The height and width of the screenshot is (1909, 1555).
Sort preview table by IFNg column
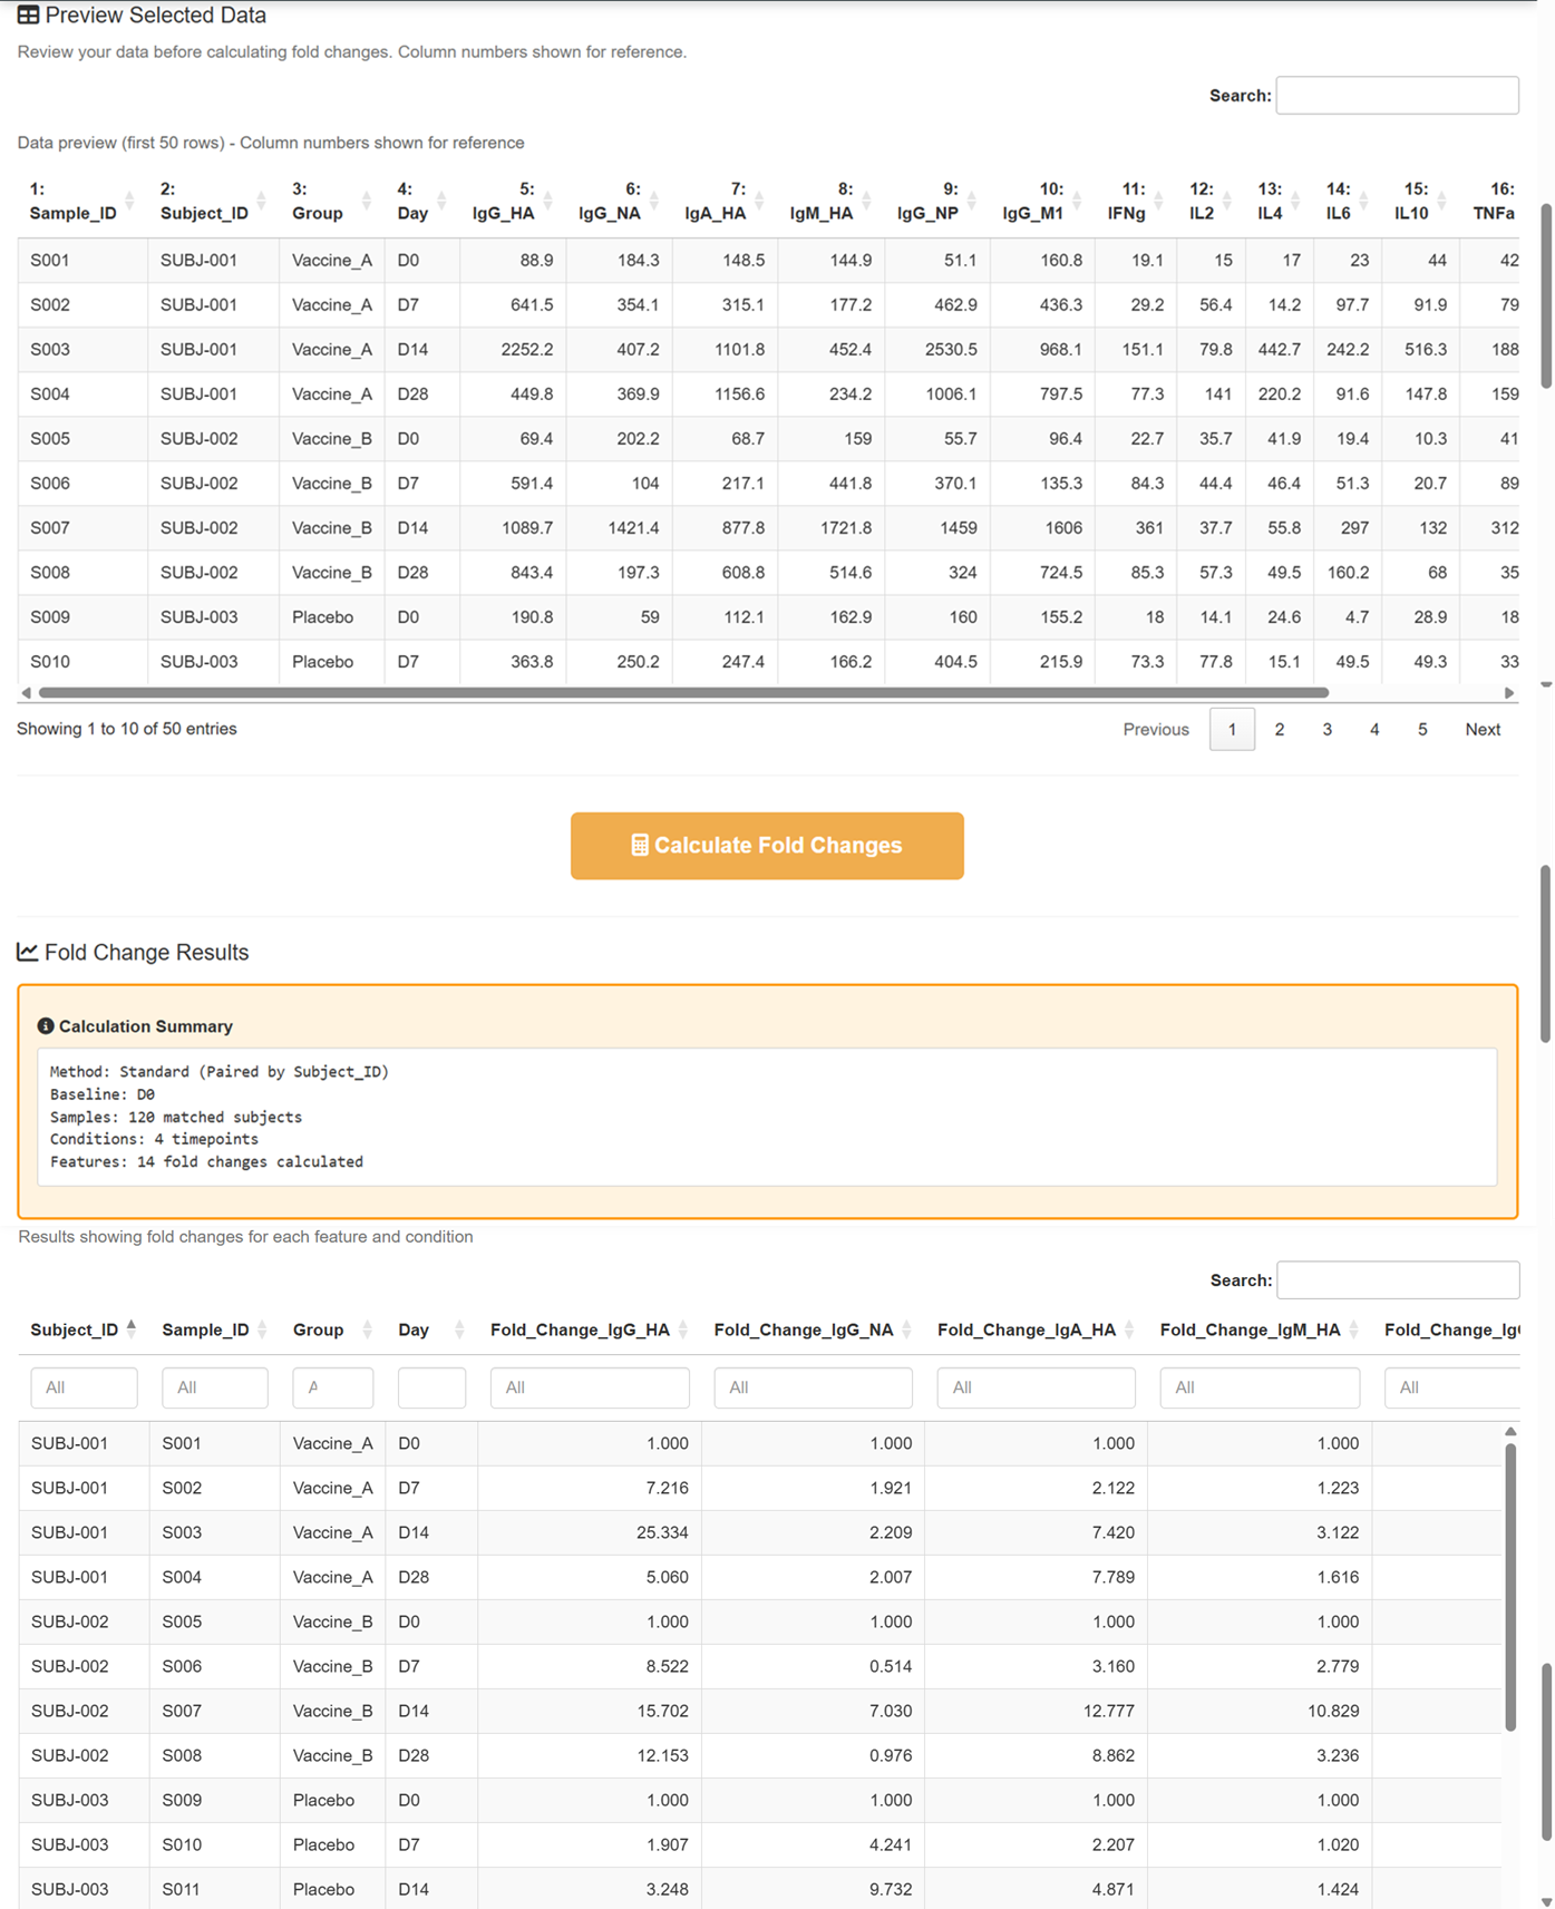pyautogui.click(x=1136, y=201)
